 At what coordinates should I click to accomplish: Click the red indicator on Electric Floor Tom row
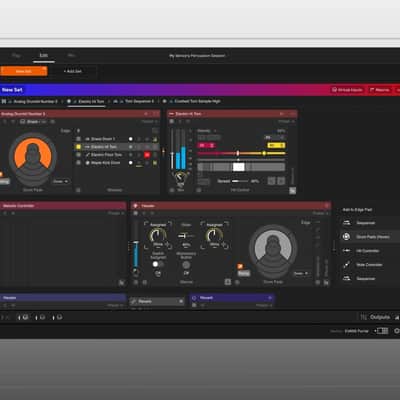(147, 155)
